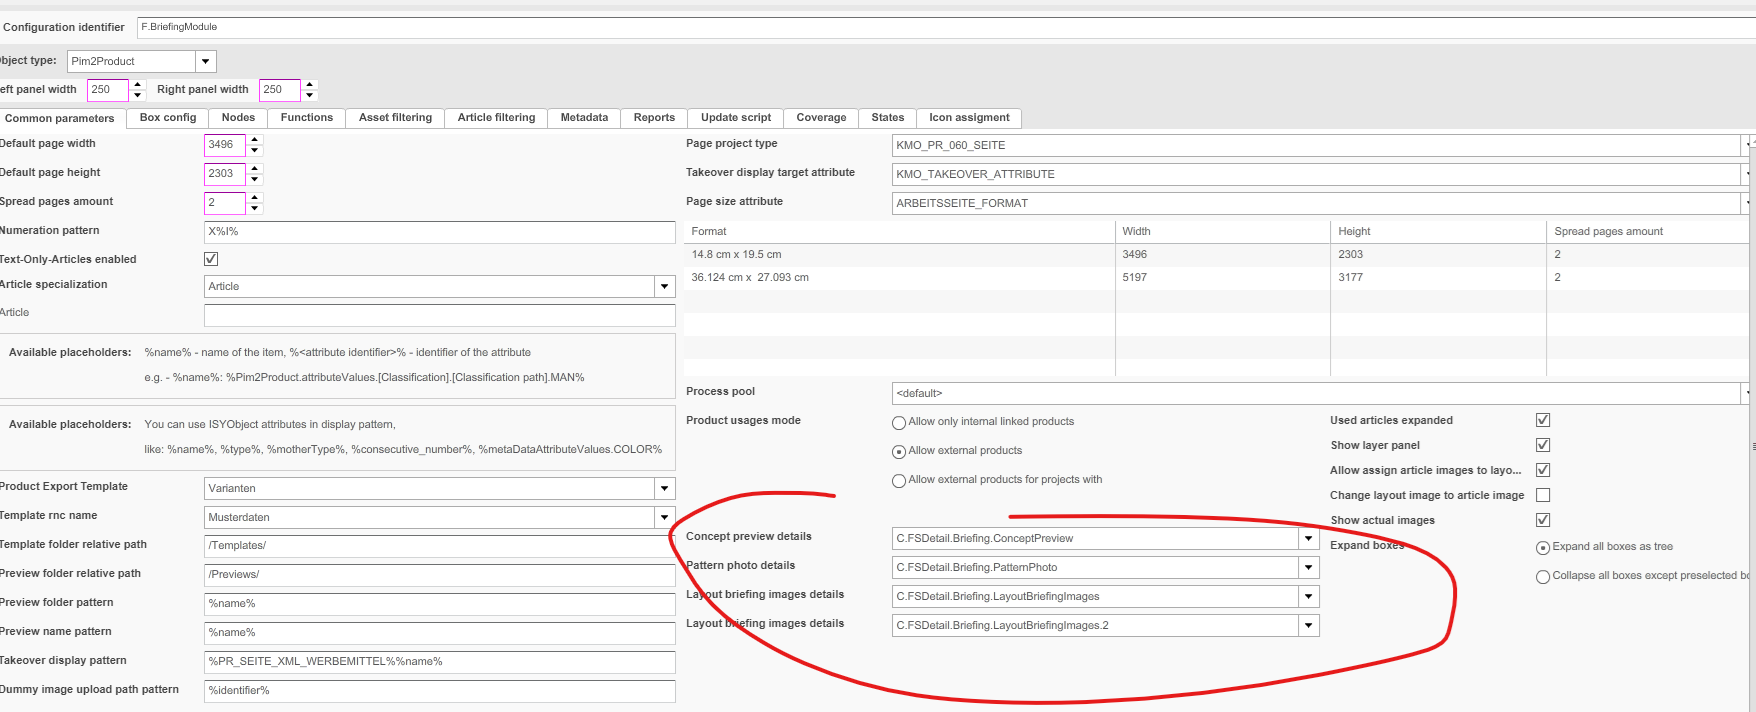Go to Update script tab
This screenshot has height=712, width=1756.
coord(735,118)
